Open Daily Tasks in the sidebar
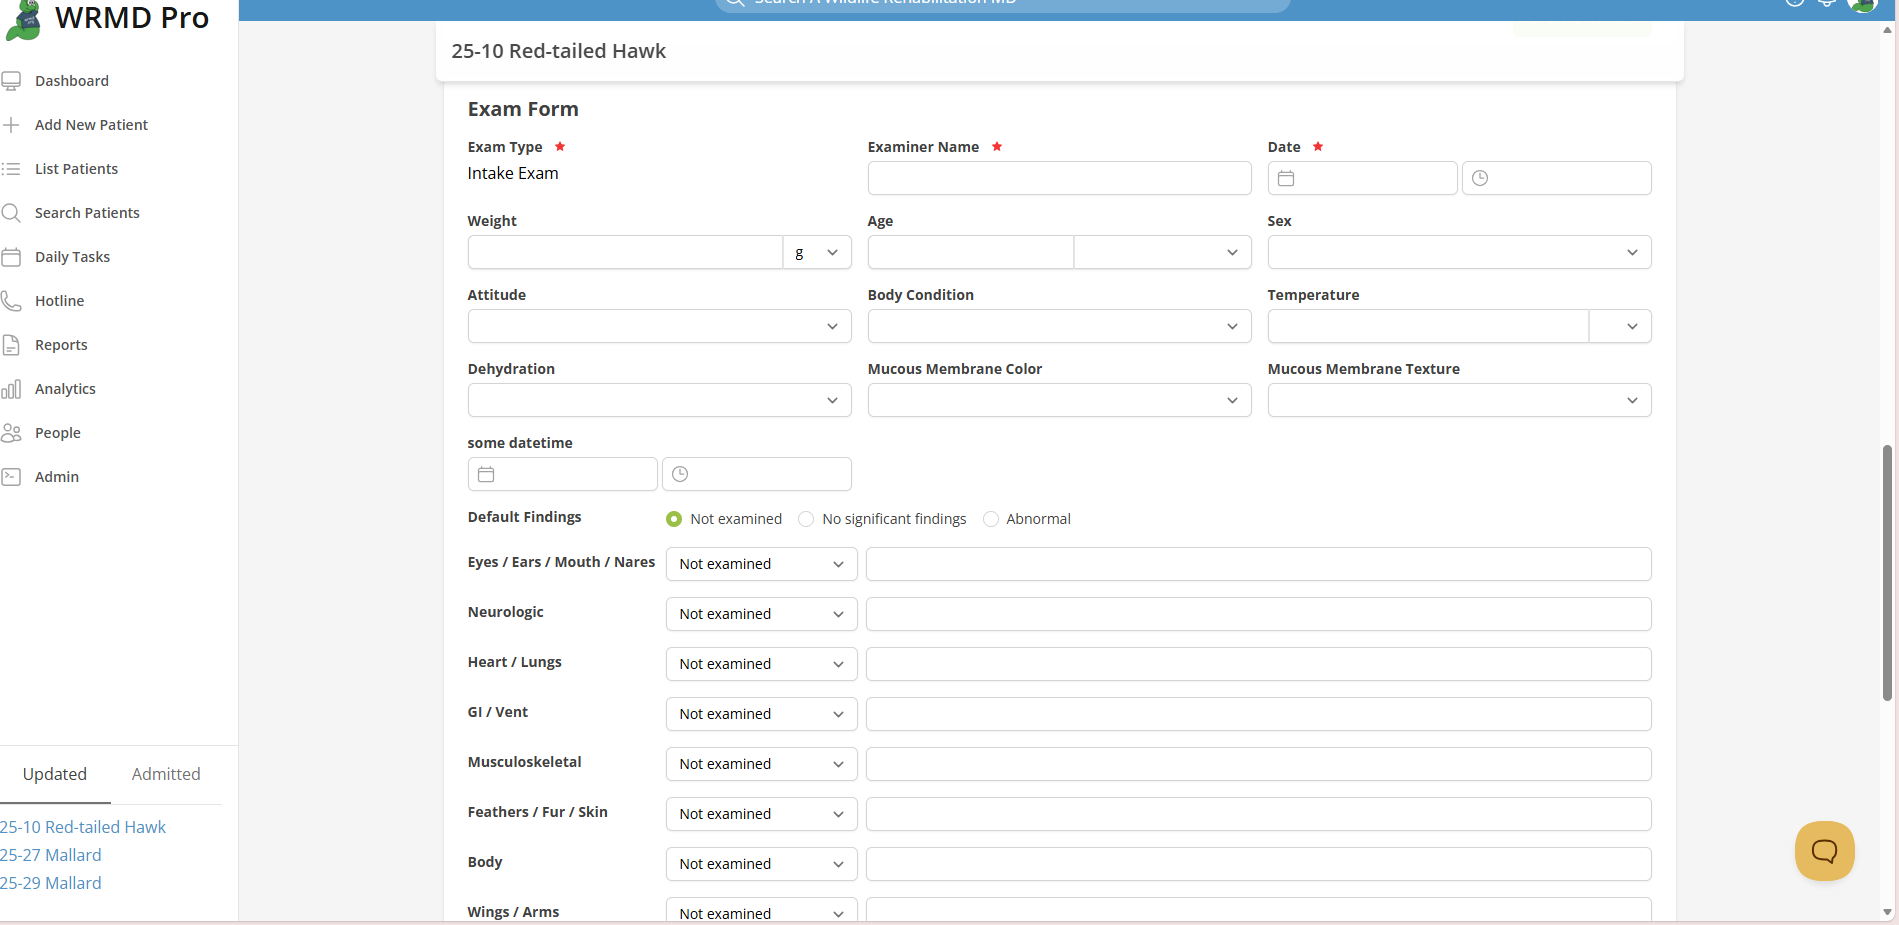This screenshot has height=925, width=1899. 72,257
